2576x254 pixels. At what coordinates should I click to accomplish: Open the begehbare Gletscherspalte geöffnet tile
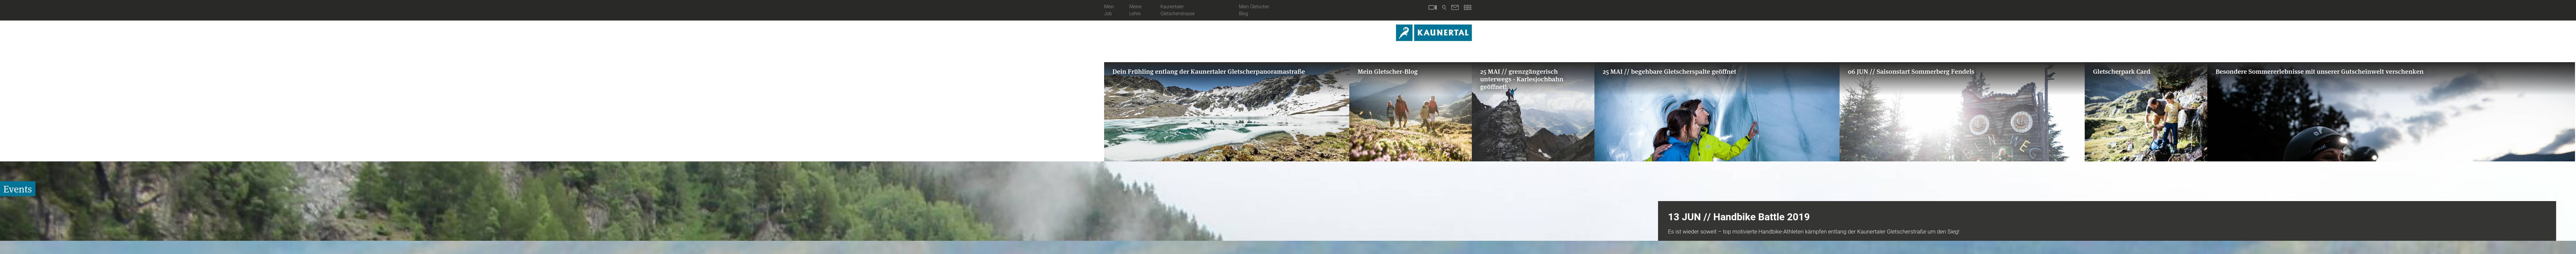pos(1717,112)
